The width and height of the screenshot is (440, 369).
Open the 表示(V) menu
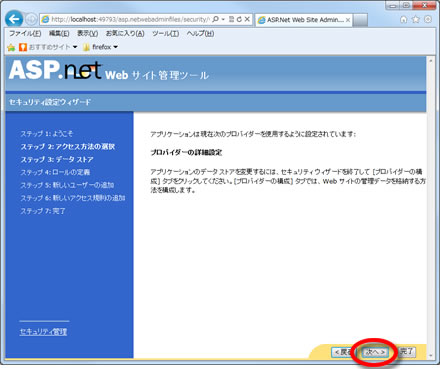[88, 33]
